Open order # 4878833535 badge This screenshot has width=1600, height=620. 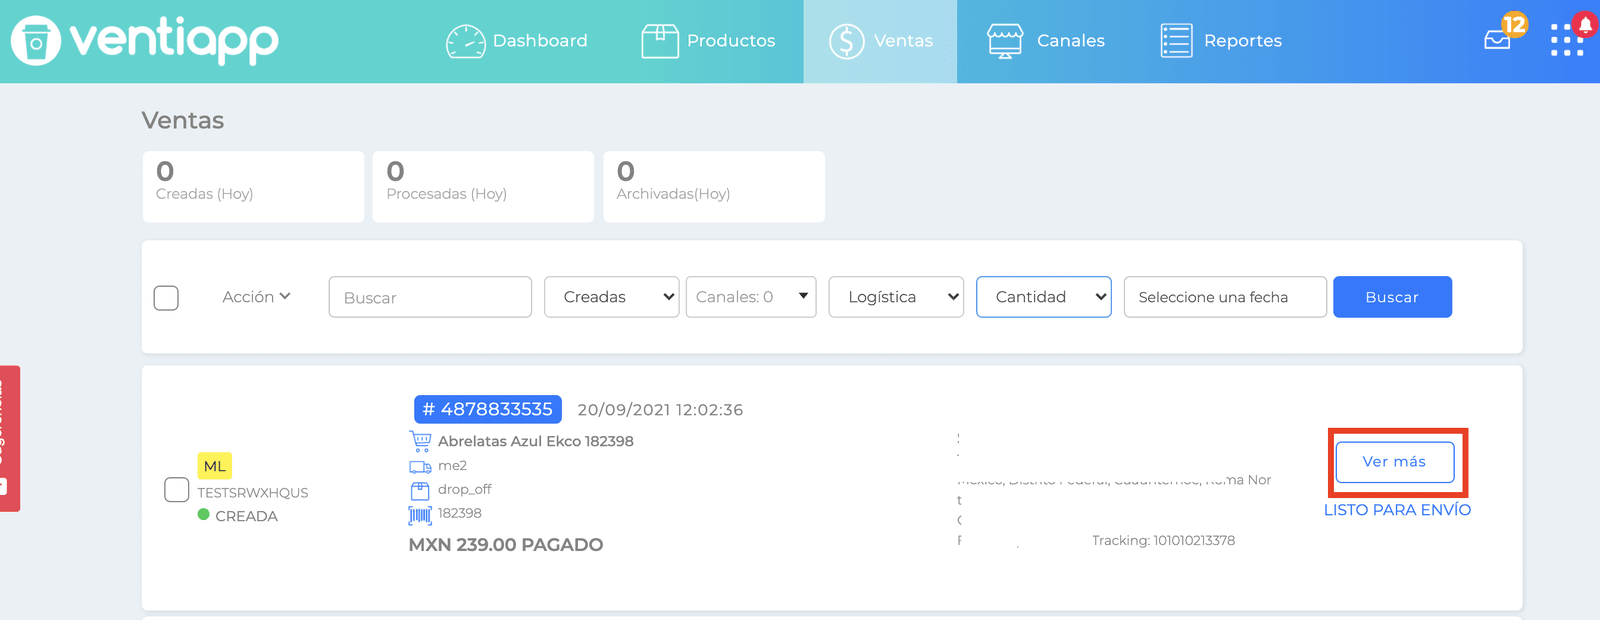(x=488, y=409)
